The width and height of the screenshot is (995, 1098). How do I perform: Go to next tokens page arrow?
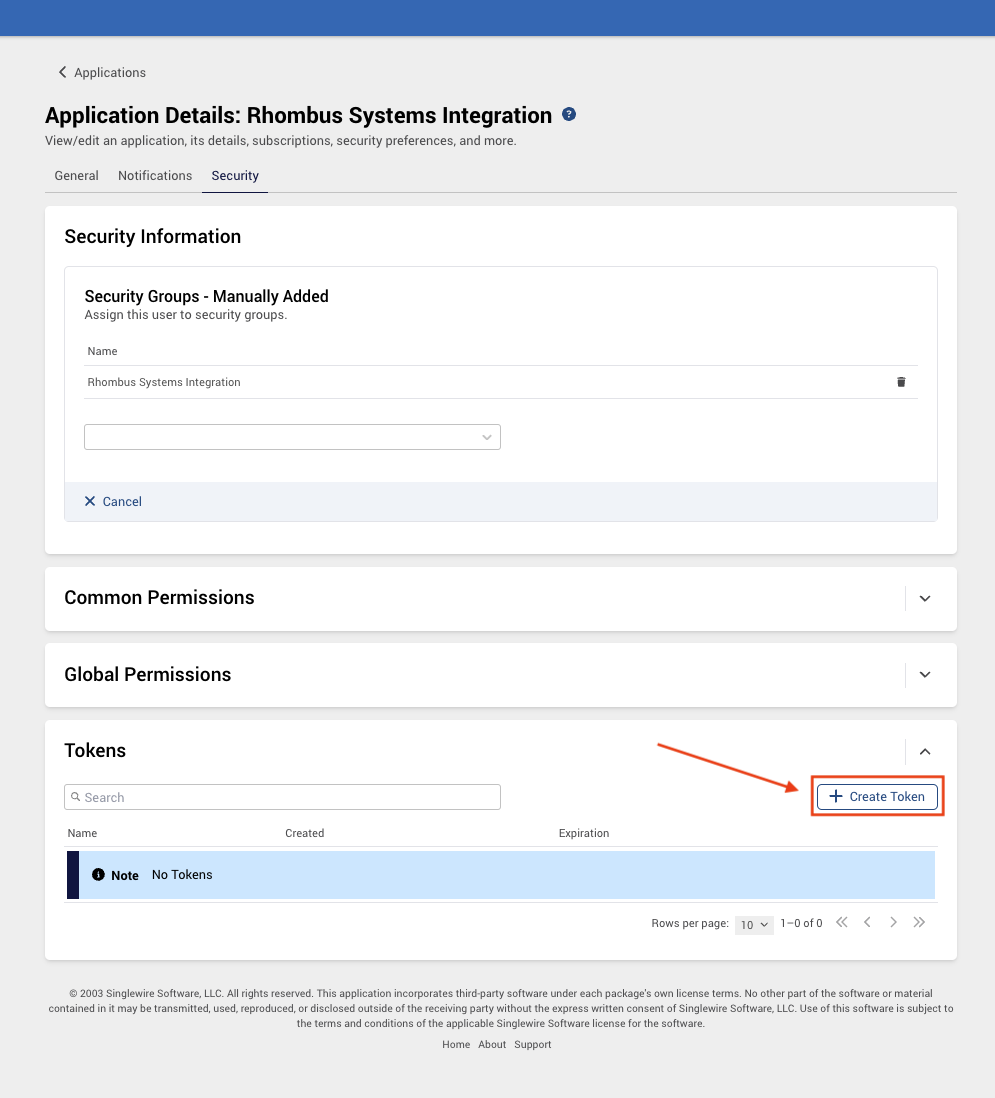point(893,922)
